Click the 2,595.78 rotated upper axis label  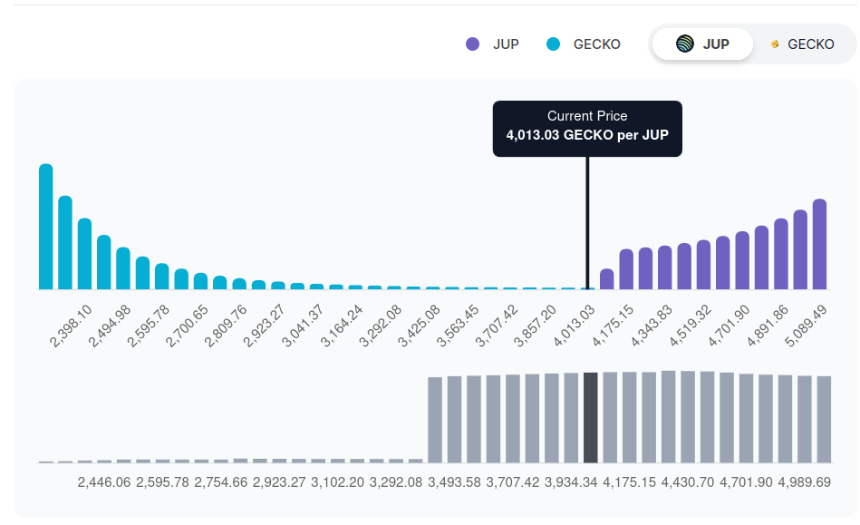(x=148, y=326)
